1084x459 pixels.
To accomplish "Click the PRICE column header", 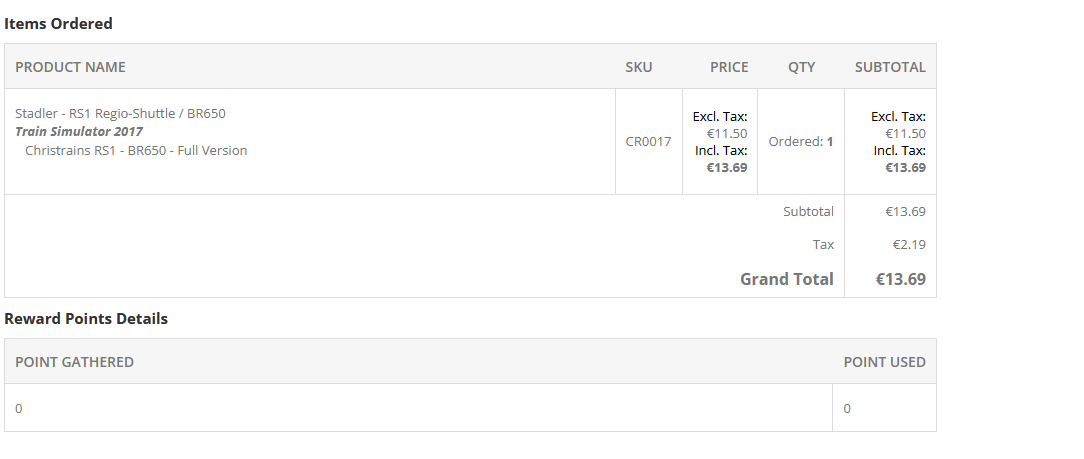I will click(x=729, y=67).
